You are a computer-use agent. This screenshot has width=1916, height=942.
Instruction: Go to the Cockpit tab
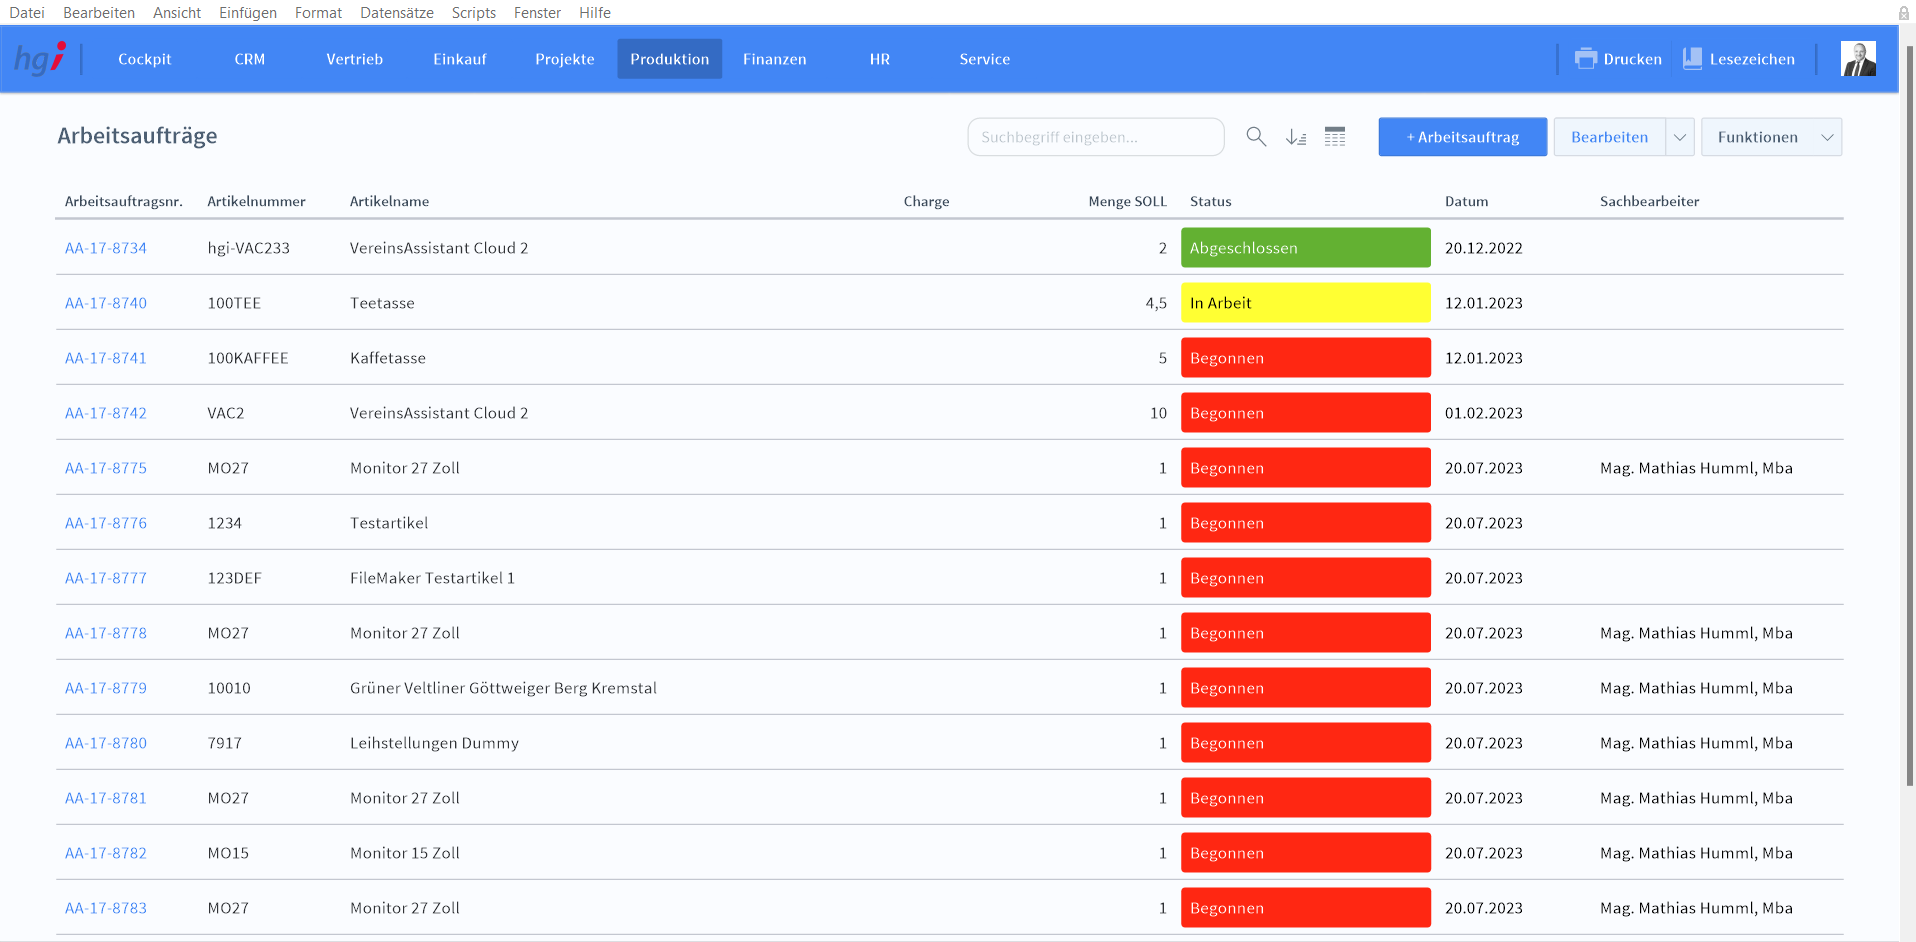pyautogui.click(x=145, y=59)
